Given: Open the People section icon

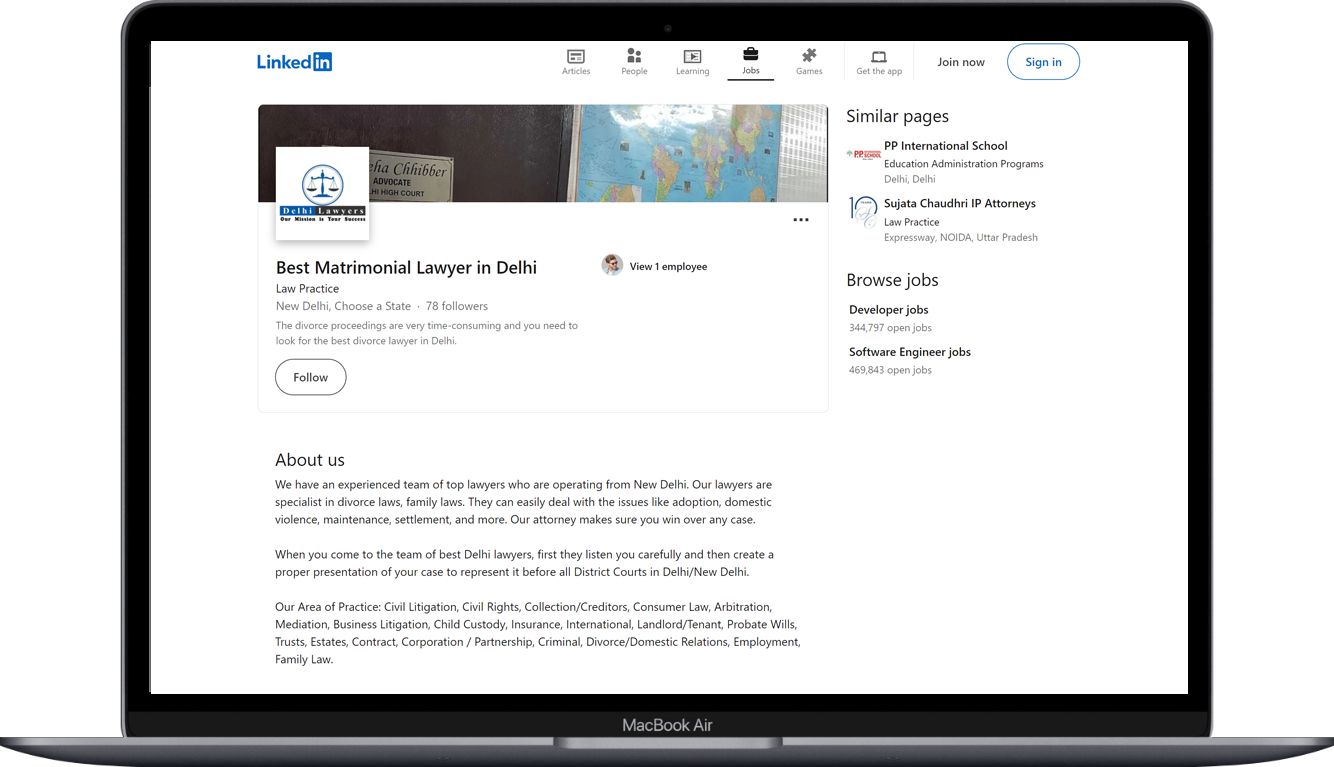Looking at the screenshot, I should click(634, 56).
